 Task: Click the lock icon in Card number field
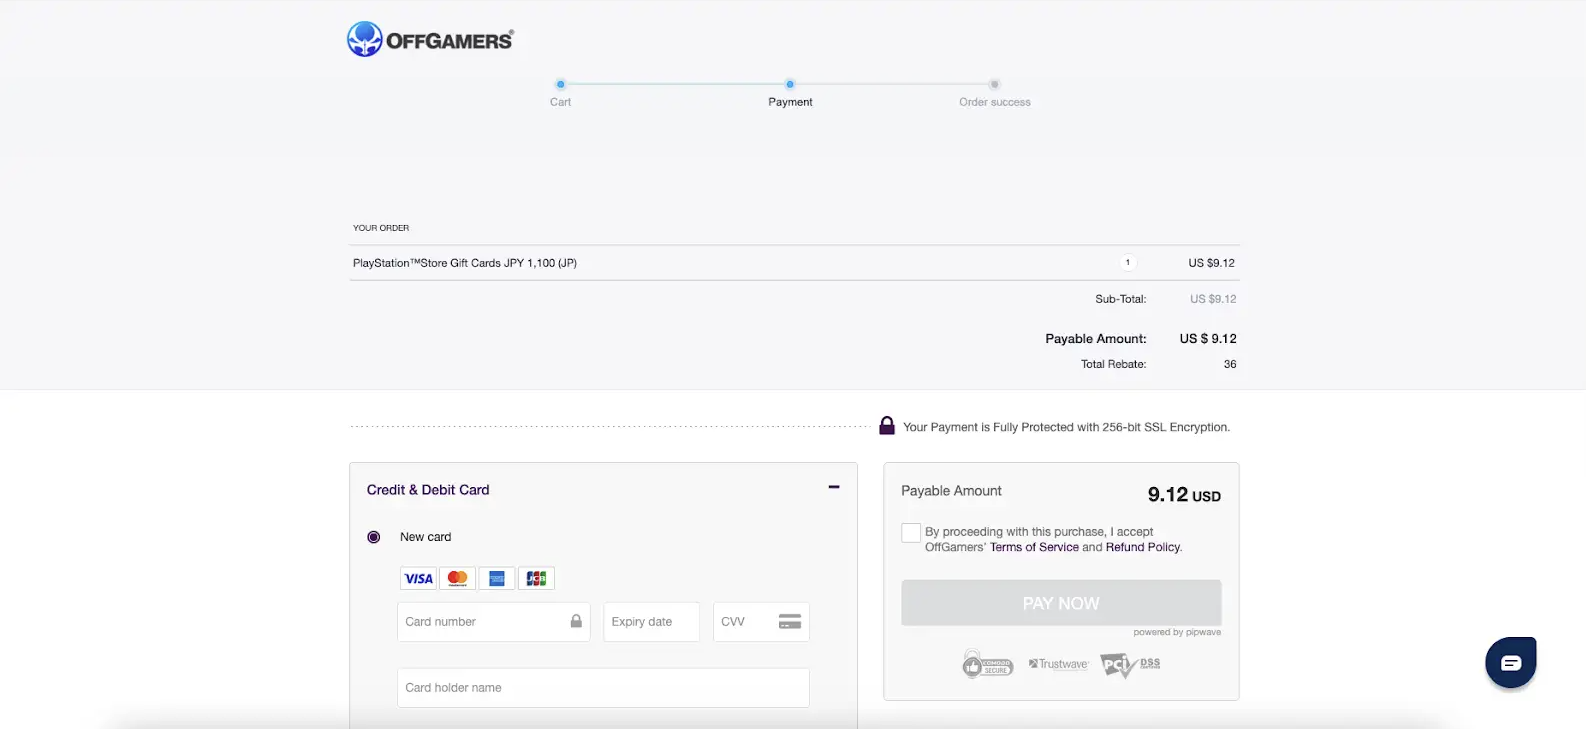pos(576,621)
